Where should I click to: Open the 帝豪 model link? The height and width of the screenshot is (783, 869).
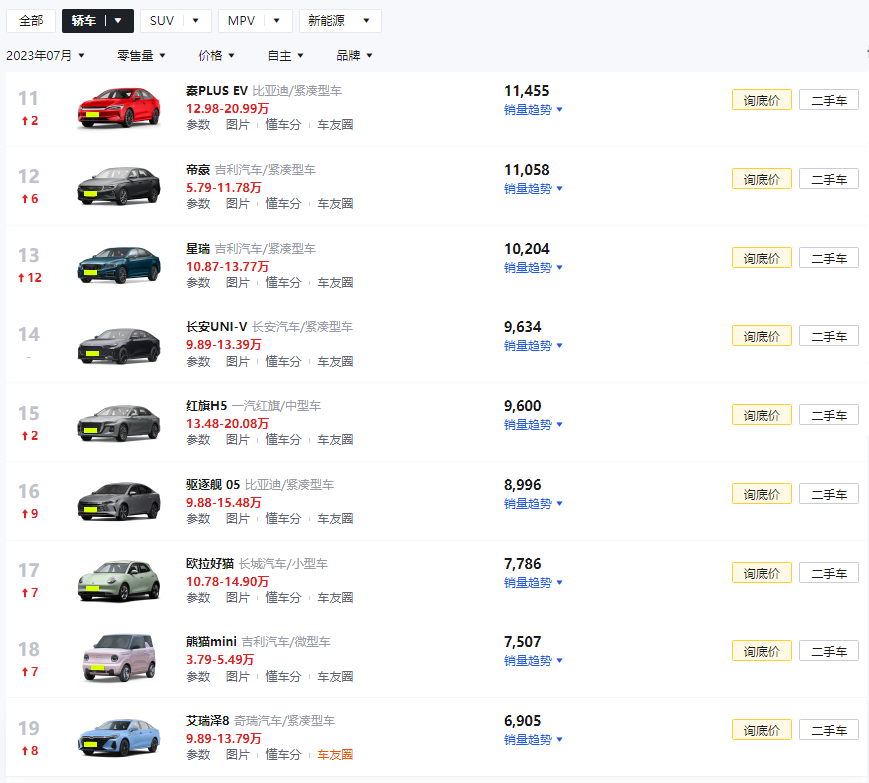(198, 170)
